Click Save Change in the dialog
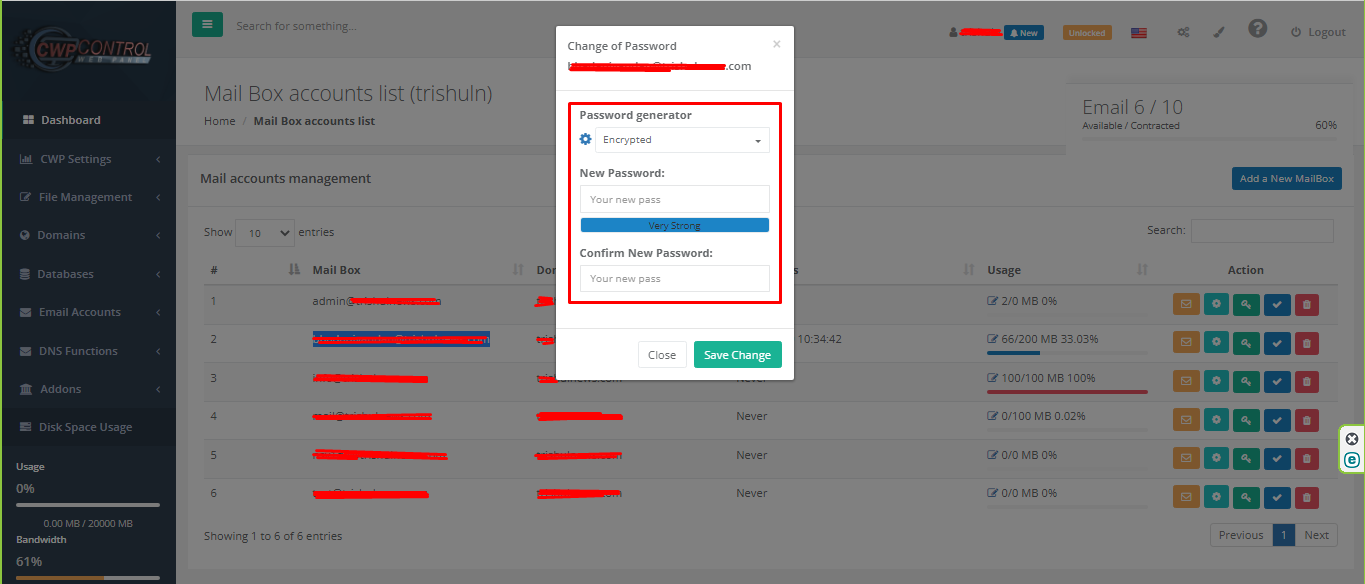 [737, 355]
